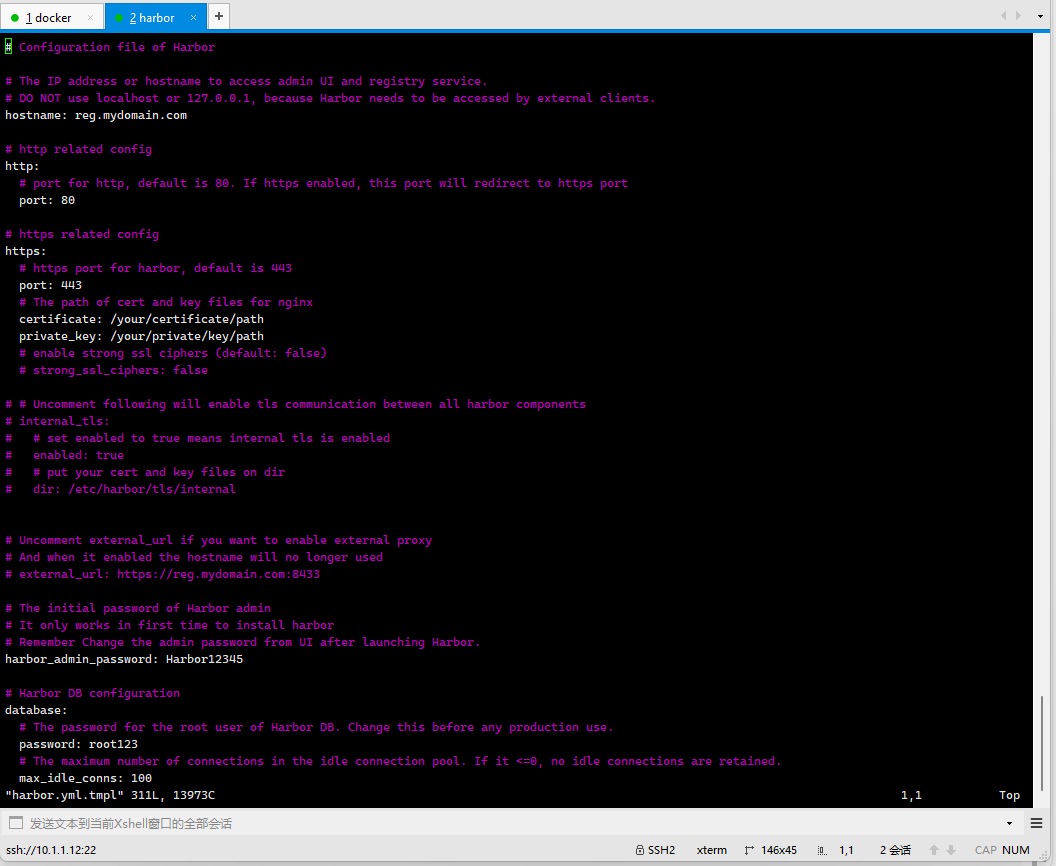
Task: Click the CAP indicator in status bar
Action: pyautogui.click(x=985, y=850)
